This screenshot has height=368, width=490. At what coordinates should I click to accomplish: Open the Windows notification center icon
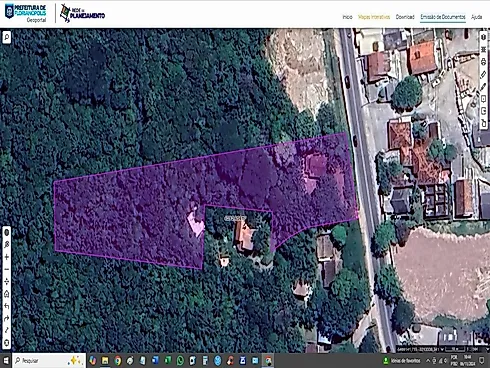coord(482,361)
